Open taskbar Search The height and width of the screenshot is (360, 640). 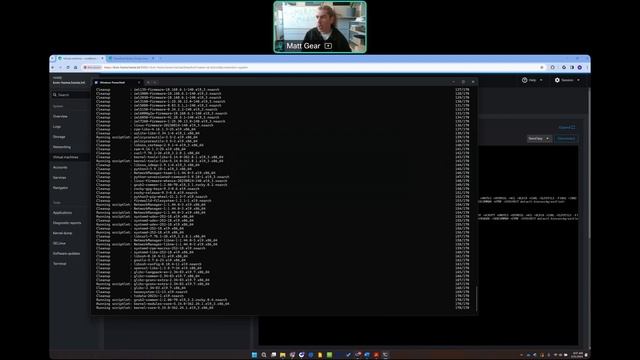tap(264, 355)
